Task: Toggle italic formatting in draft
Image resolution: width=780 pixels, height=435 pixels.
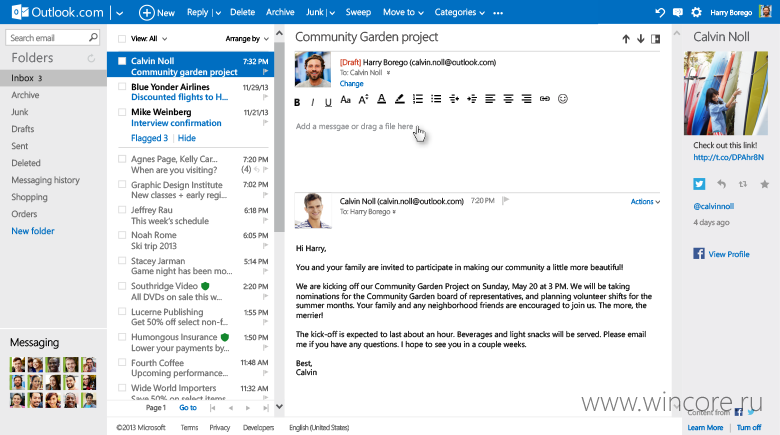Action: [312, 102]
